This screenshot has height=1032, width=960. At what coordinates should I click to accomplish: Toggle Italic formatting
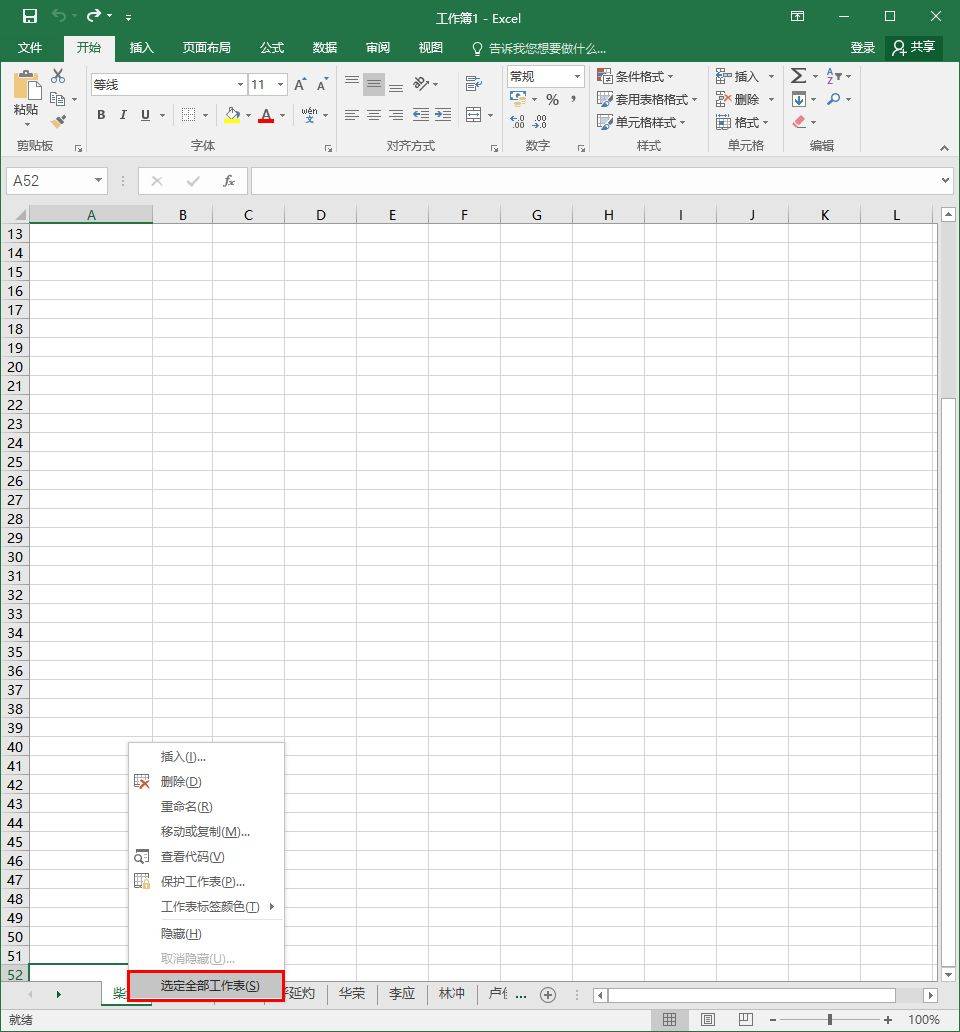click(x=123, y=115)
